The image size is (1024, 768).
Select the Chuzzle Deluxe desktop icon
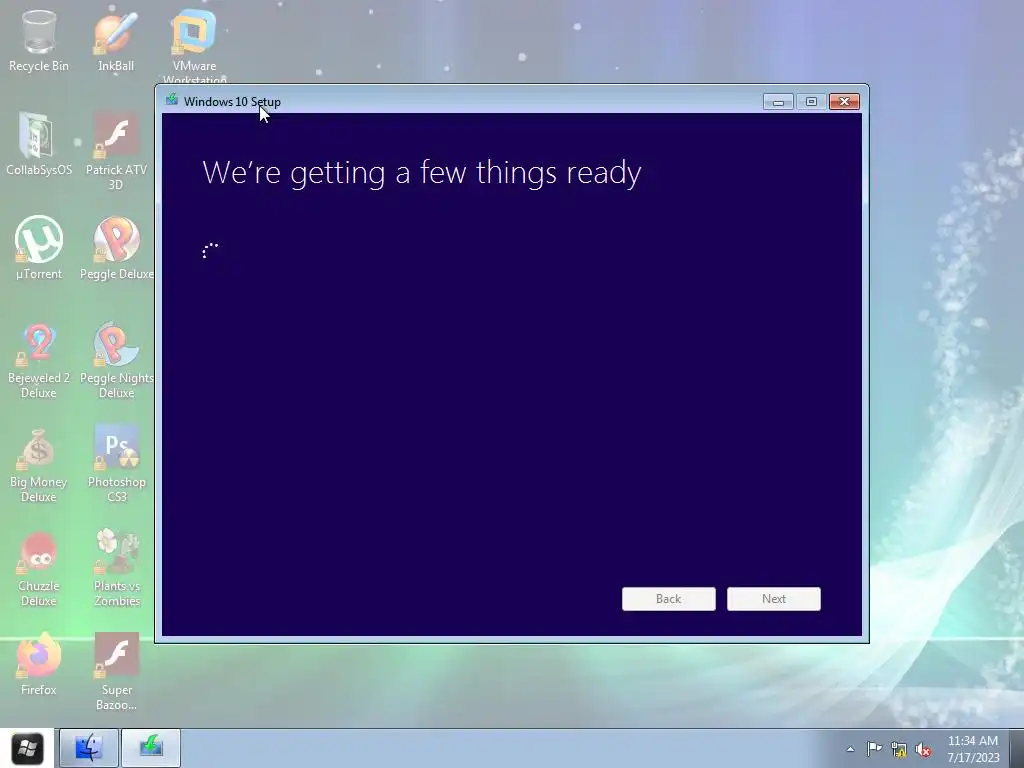coord(39,568)
